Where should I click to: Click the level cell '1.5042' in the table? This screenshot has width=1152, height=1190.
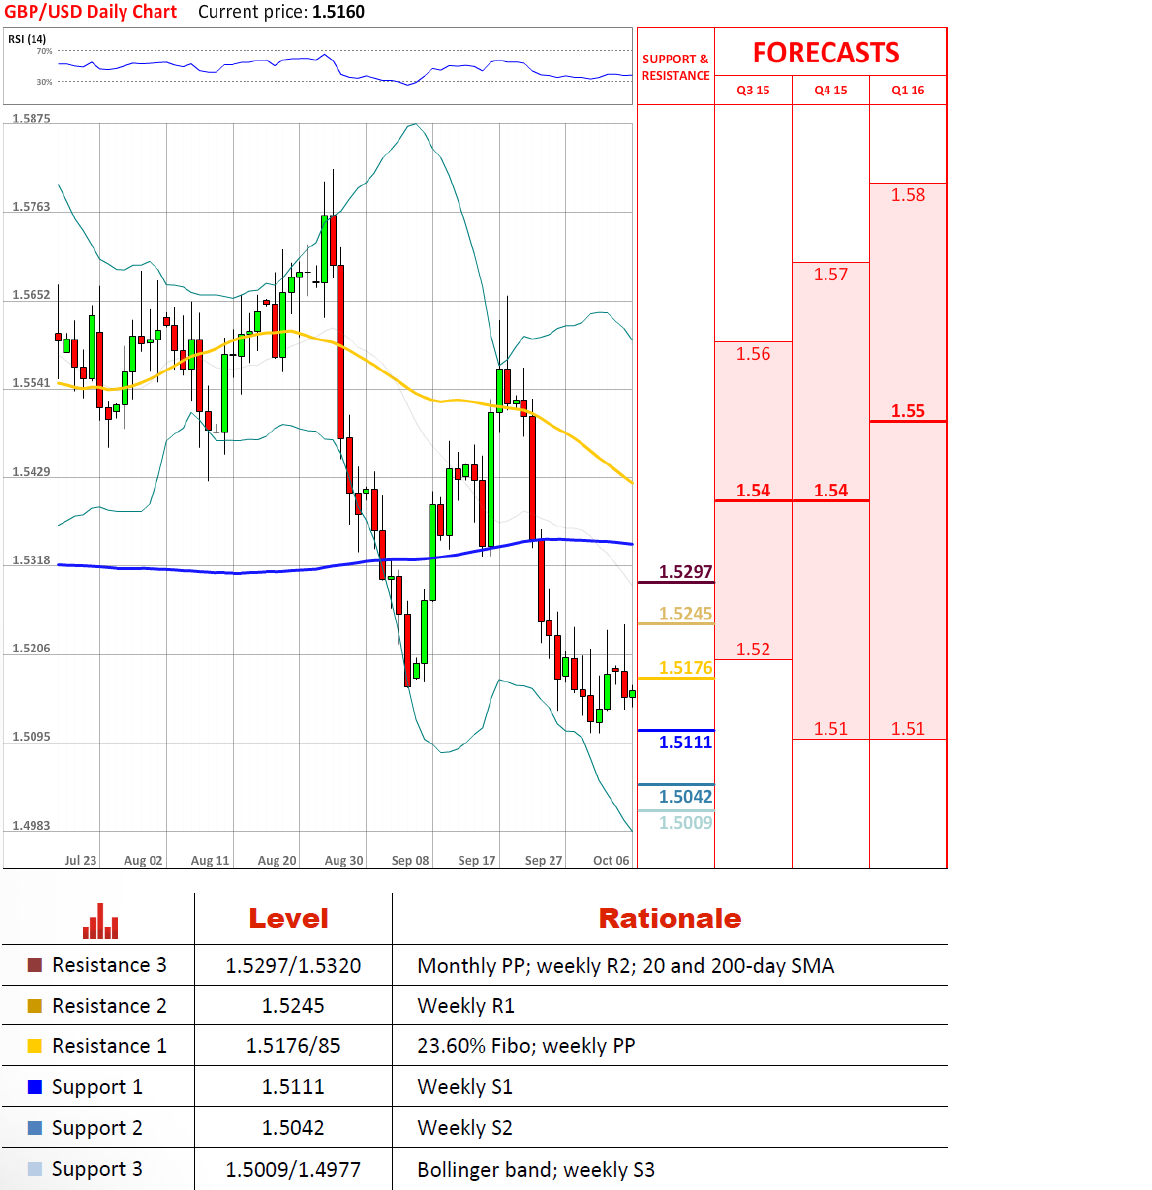[293, 1128]
